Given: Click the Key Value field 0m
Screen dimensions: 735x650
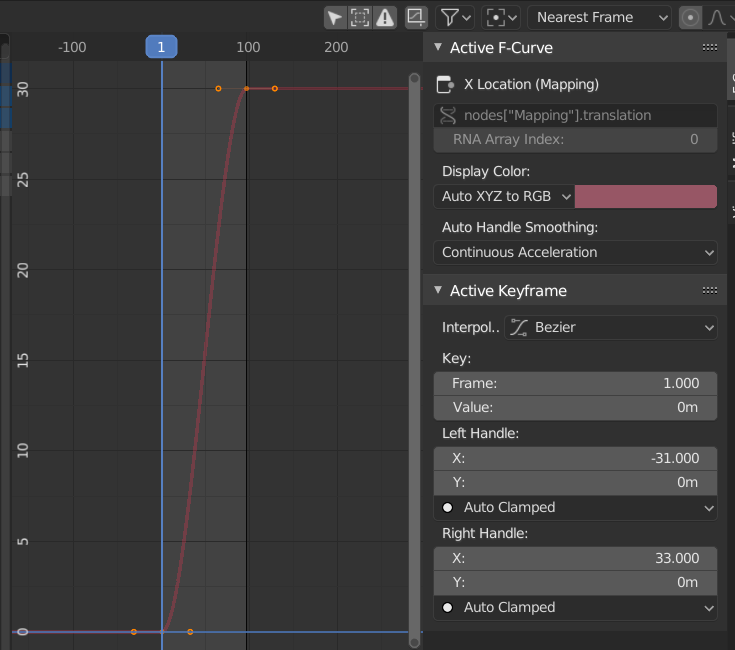Looking at the screenshot, I should [576, 407].
